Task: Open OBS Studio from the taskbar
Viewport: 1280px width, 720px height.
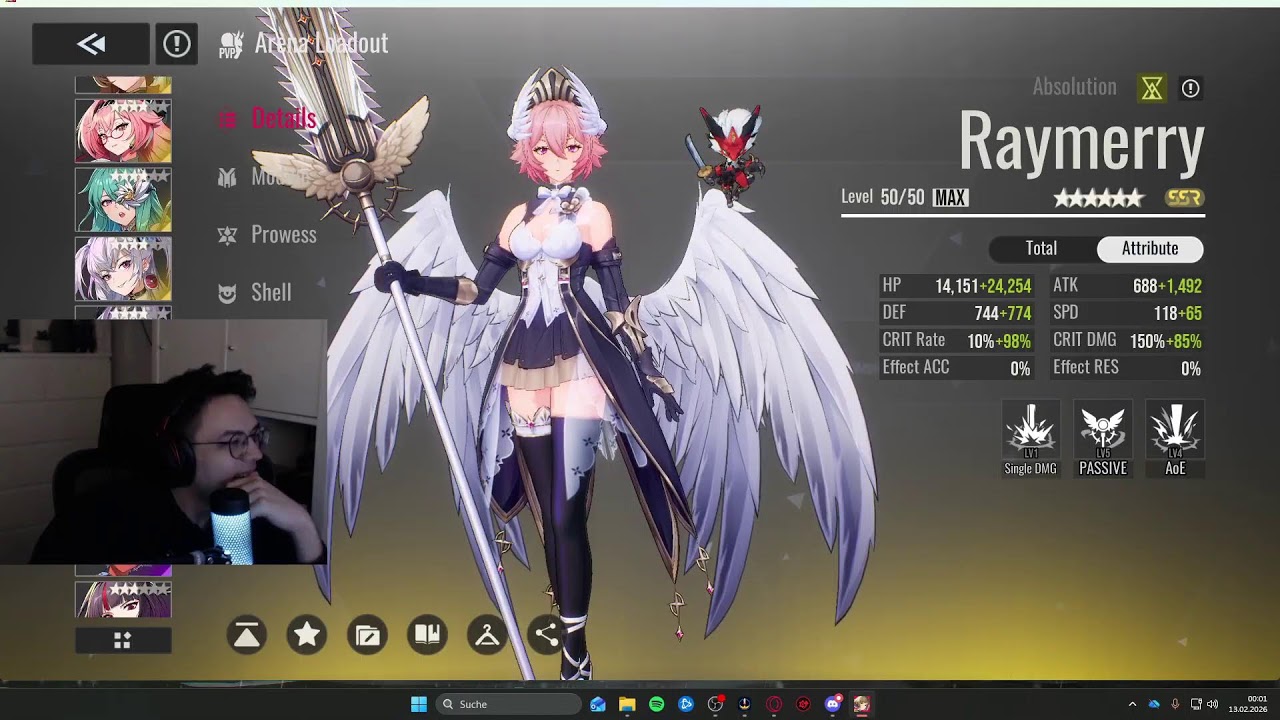Action: click(x=715, y=704)
